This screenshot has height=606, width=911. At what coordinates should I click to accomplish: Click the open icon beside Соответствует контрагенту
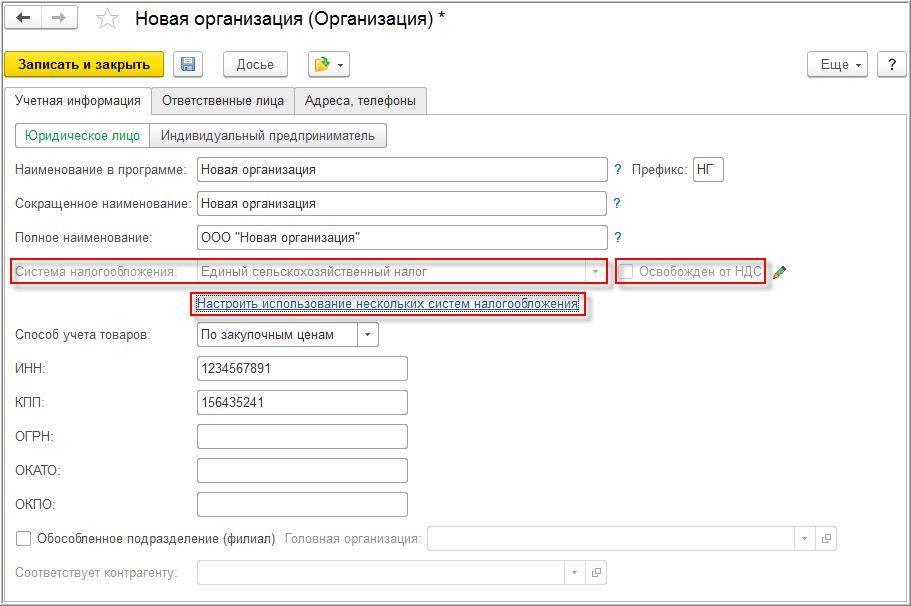point(596,572)
